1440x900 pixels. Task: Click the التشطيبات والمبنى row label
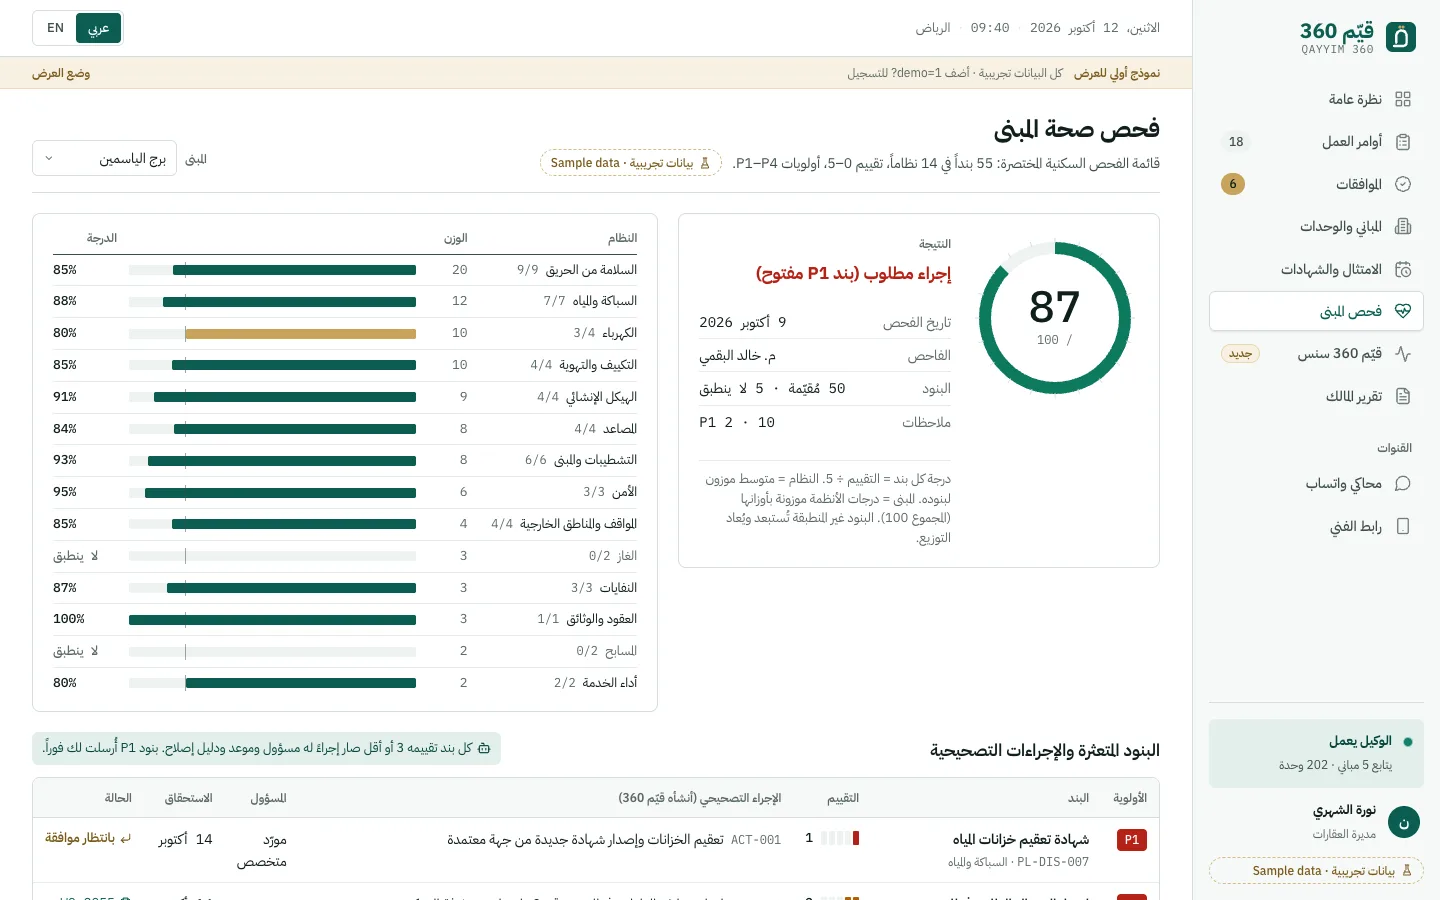[x=595, y=460]
